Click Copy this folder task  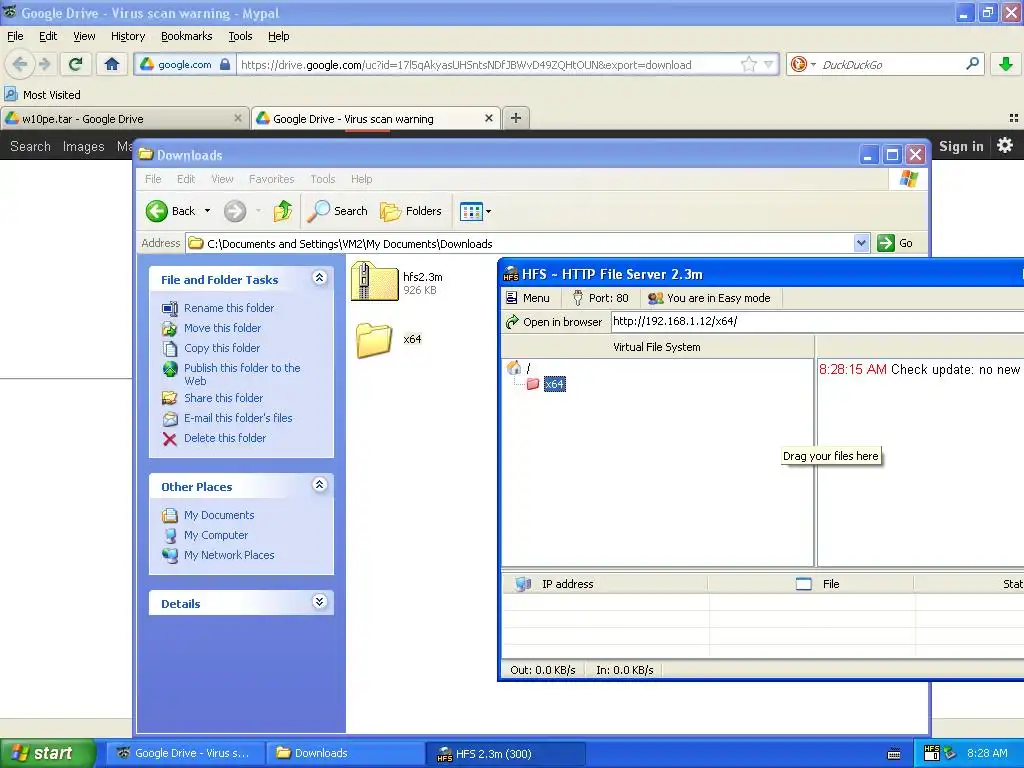click(222, 348)
